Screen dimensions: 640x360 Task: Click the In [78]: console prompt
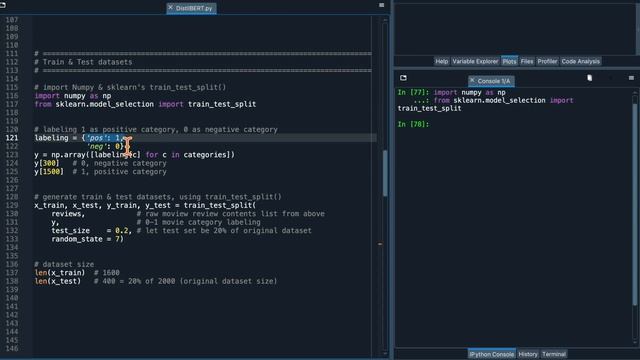413,124
